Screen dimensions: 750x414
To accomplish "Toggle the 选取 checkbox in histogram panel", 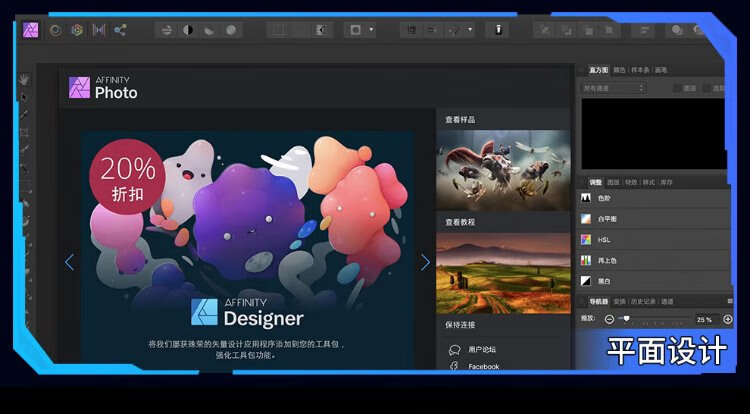I will coord(706,88).
